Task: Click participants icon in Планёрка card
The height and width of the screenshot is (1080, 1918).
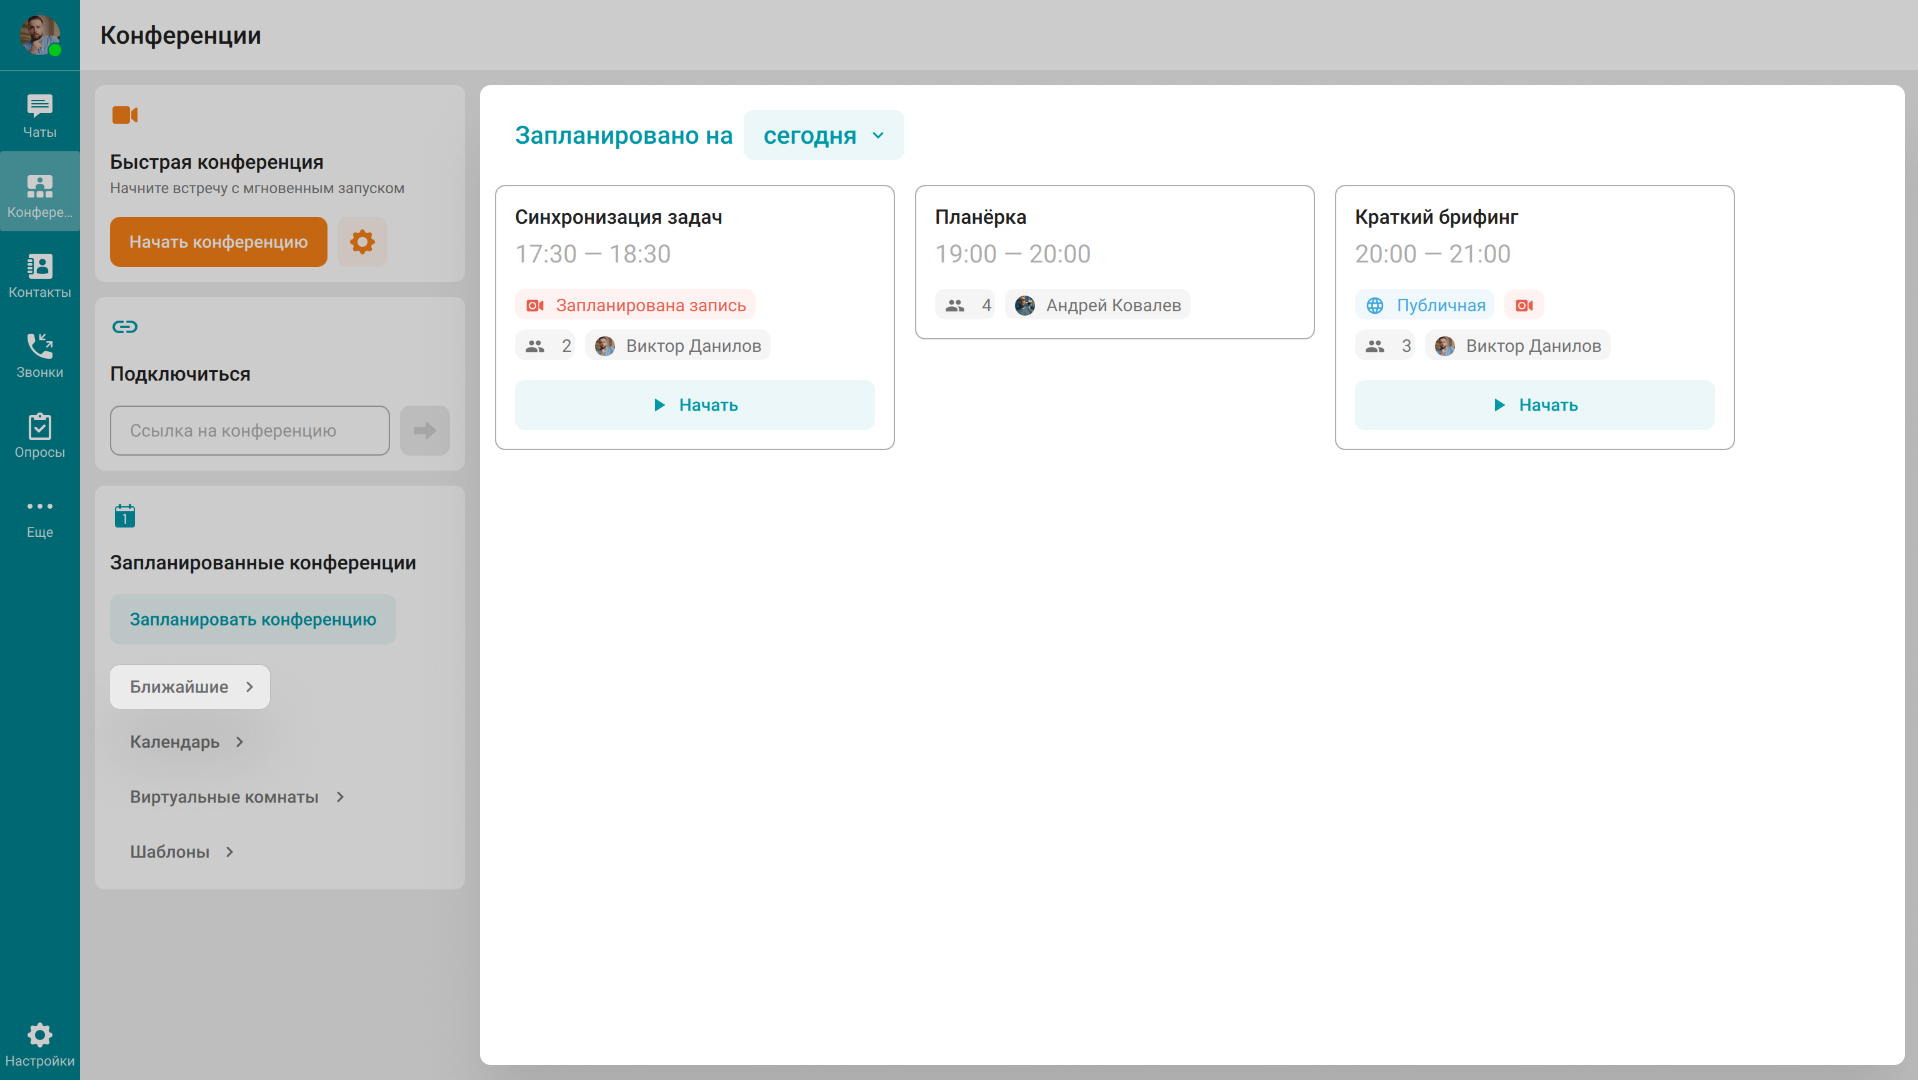Action: point(955,305)
